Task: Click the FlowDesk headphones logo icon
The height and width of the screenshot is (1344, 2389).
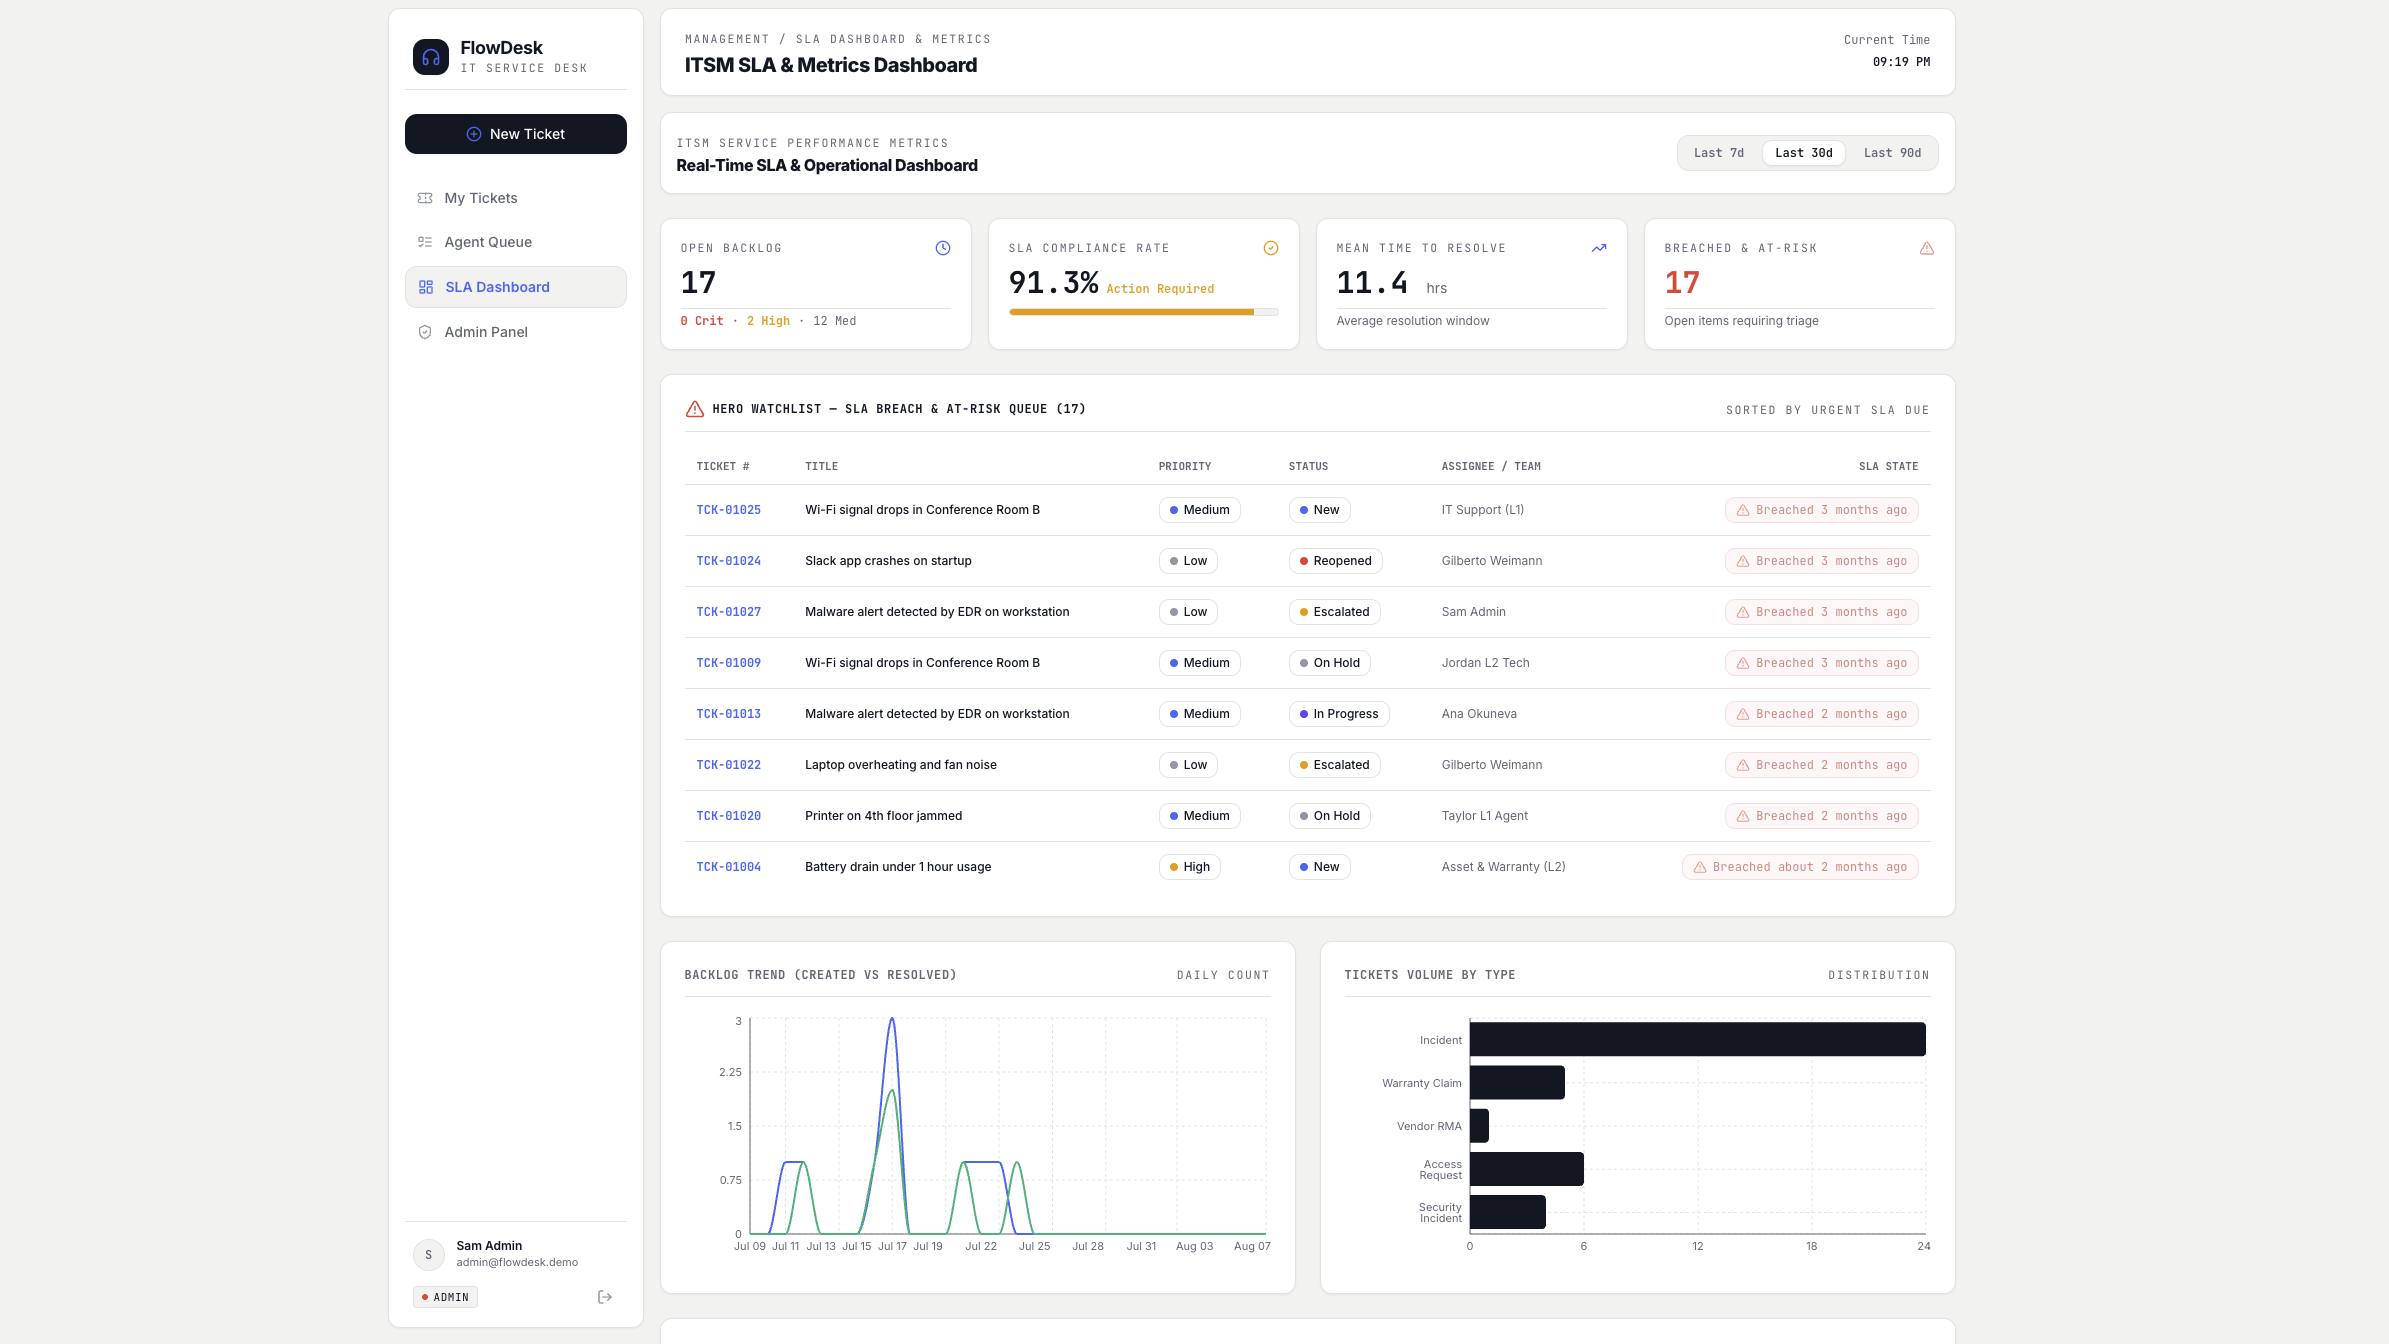Action: (431, 57)
